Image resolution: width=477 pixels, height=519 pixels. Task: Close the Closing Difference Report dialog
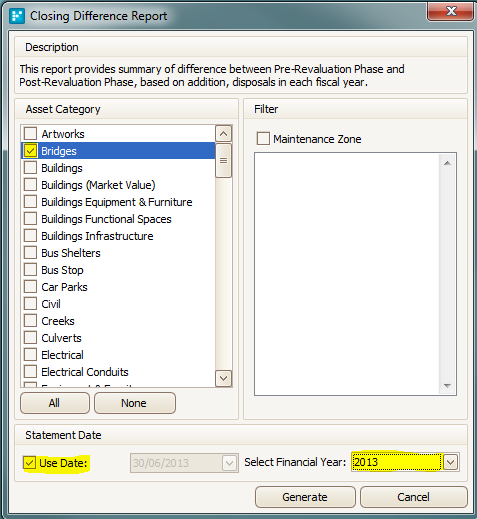[x=451, y=11]
